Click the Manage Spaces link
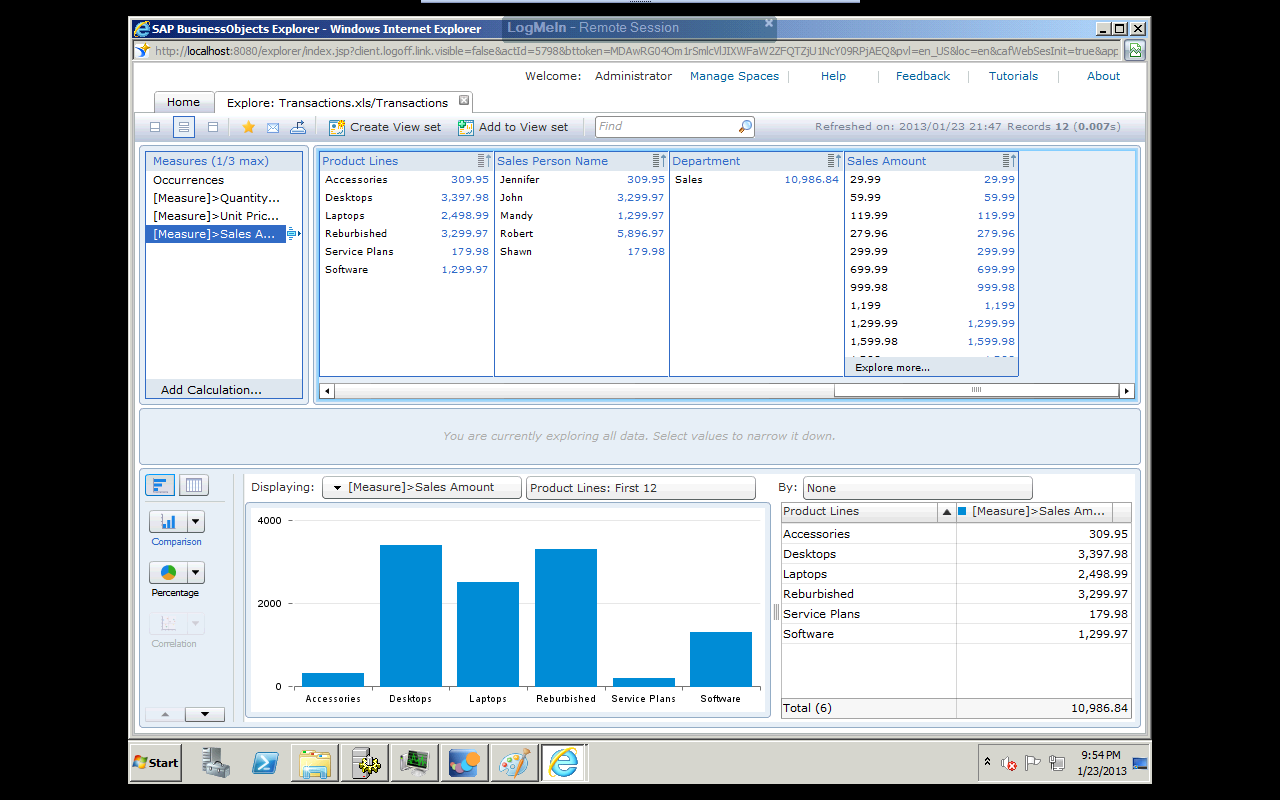 (x=734, y=76)
